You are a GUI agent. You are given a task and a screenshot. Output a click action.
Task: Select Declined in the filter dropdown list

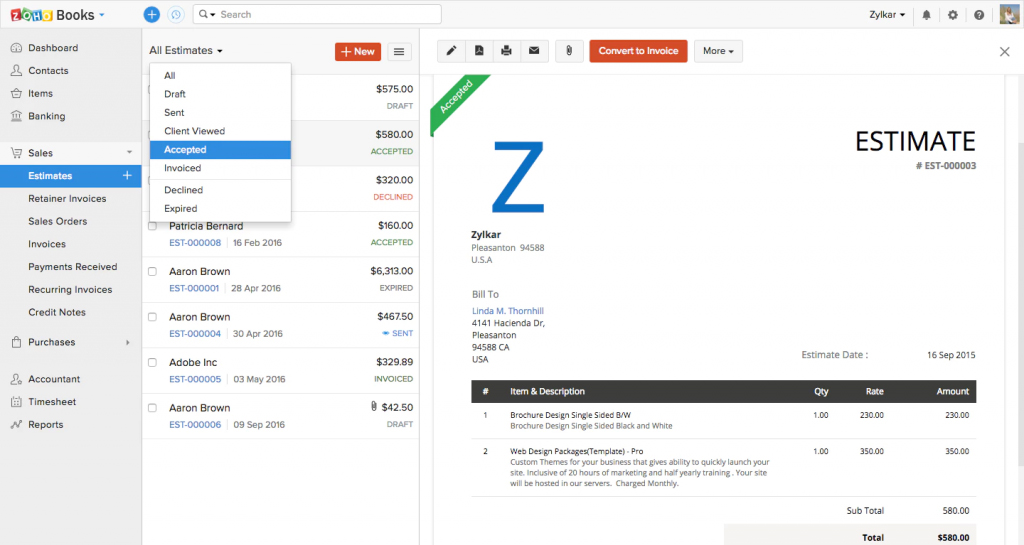pyautogui.click(x=184, y=190)
